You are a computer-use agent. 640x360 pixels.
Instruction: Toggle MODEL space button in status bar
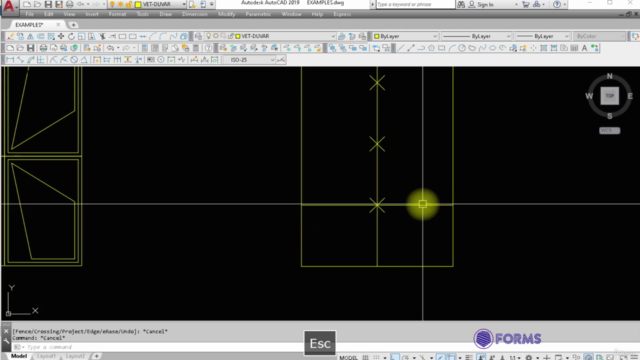(x=348, y=357)
